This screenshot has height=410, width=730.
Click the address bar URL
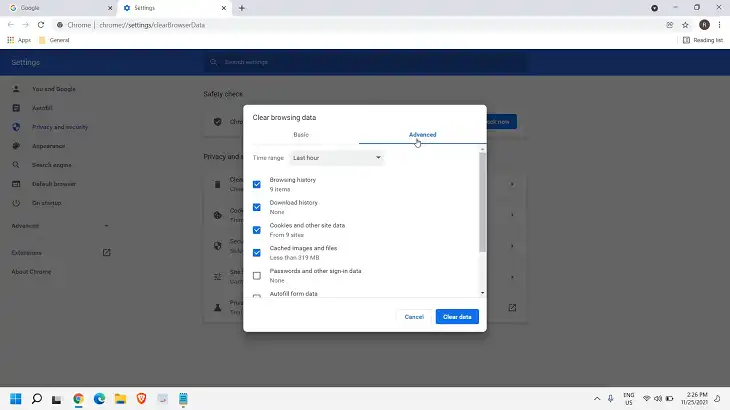point(152,25)
